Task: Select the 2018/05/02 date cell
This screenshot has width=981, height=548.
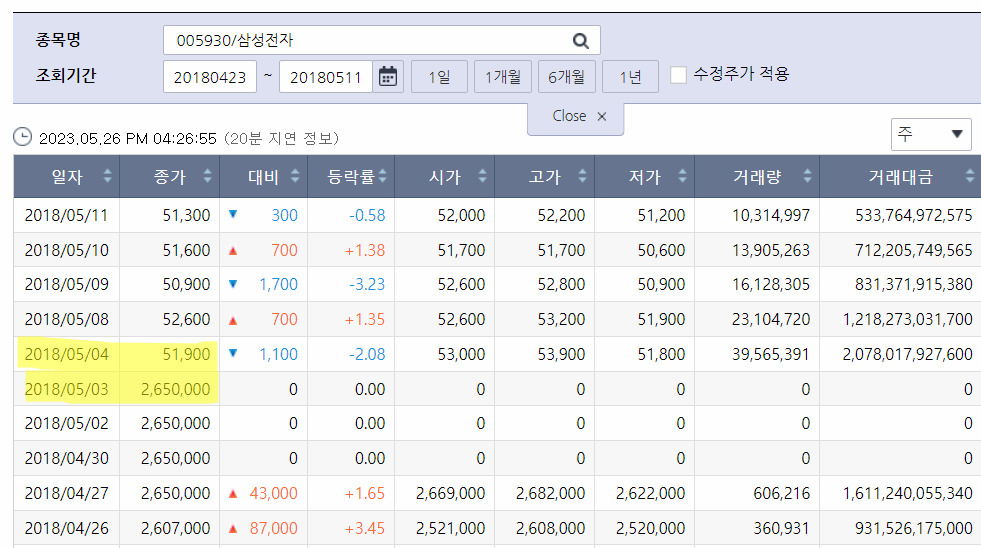Action: click(67, 424)
